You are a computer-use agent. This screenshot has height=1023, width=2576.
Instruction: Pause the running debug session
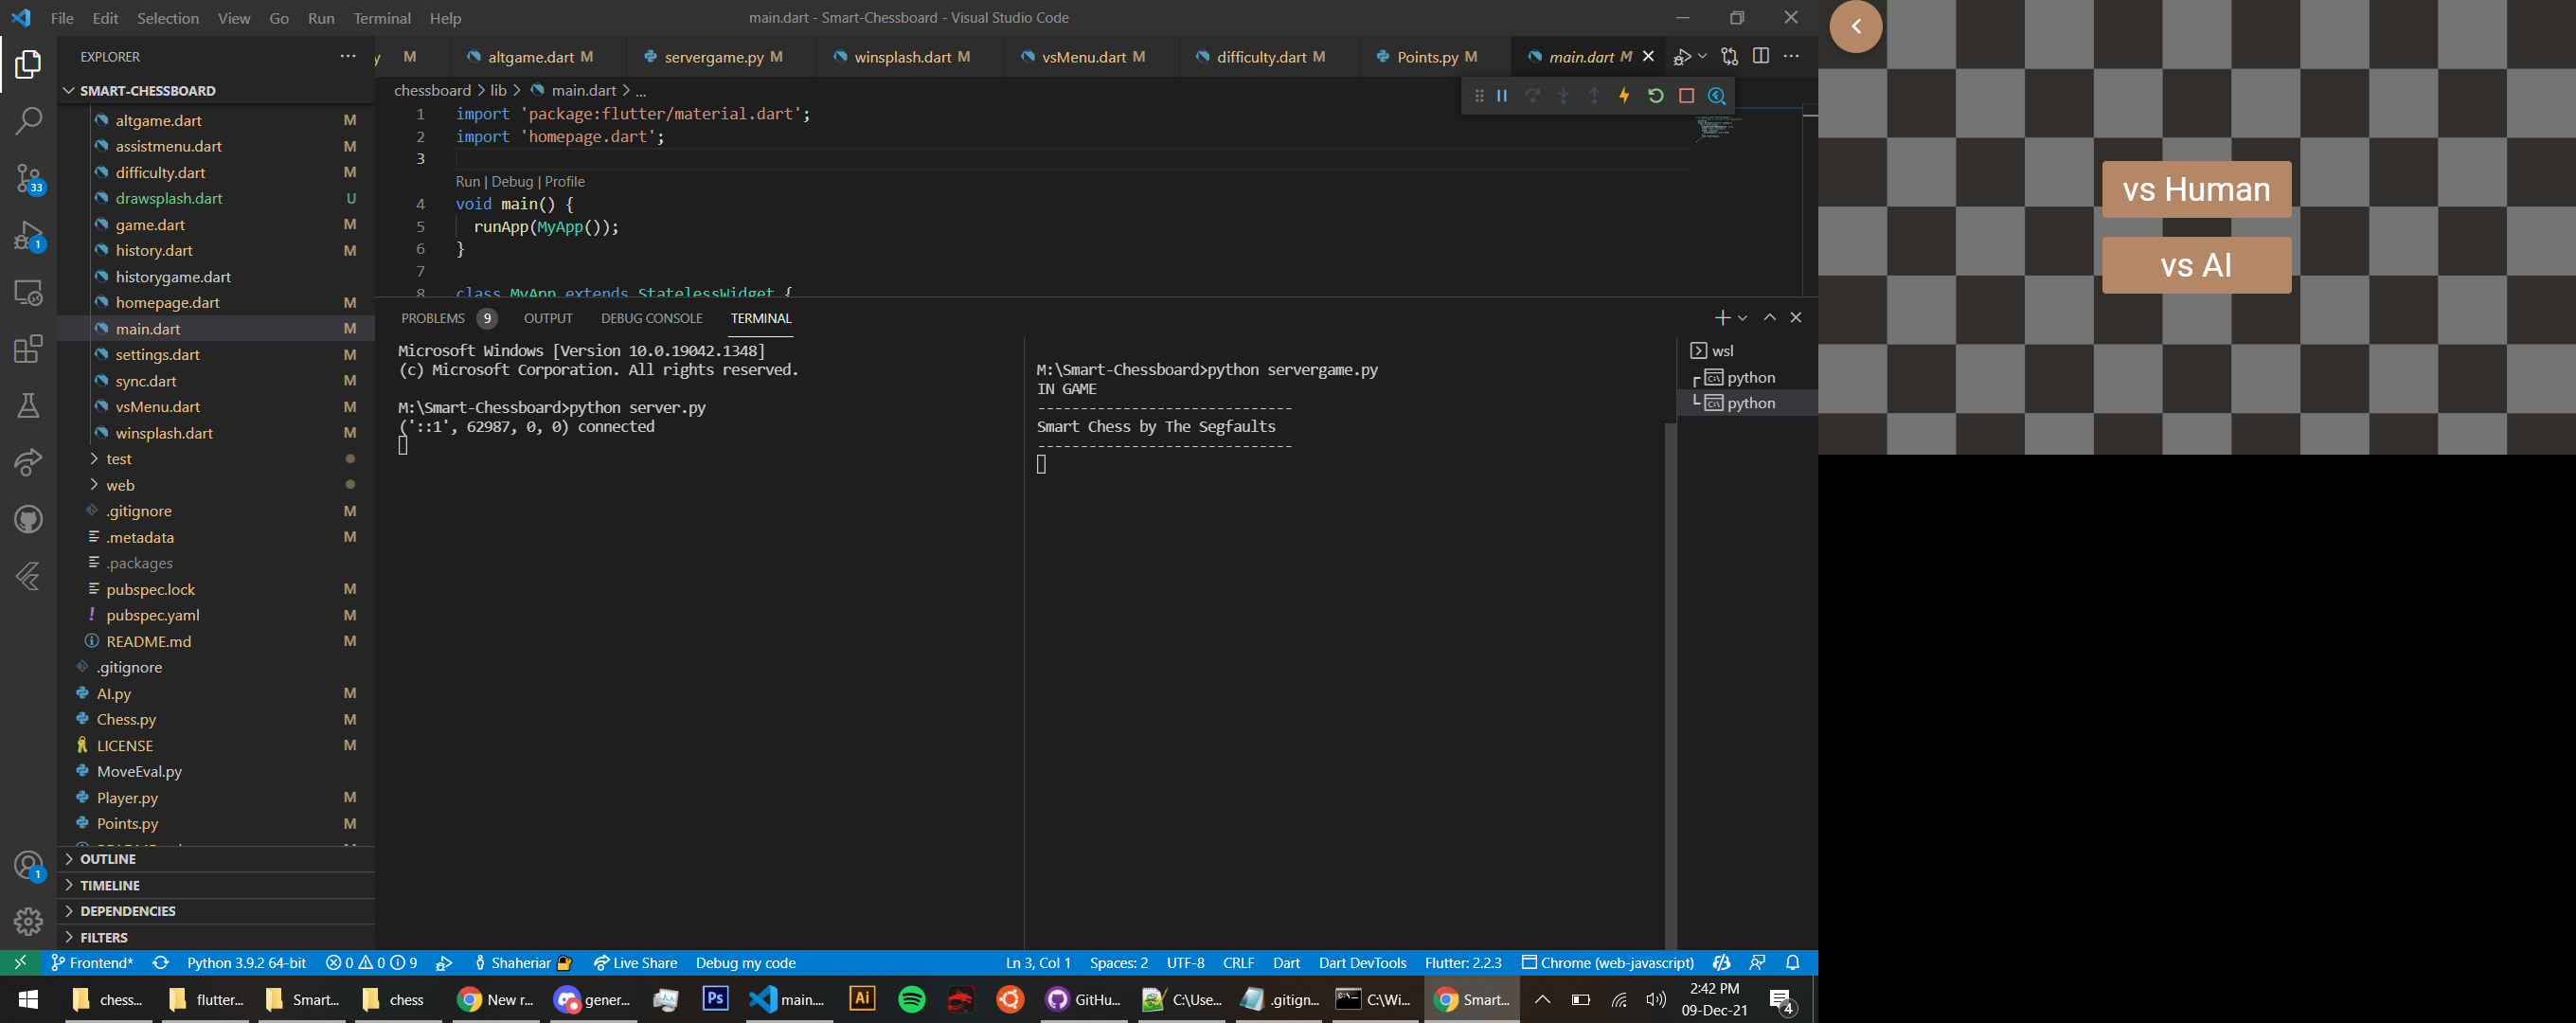pyautogui.click(x=1502, y=96)
